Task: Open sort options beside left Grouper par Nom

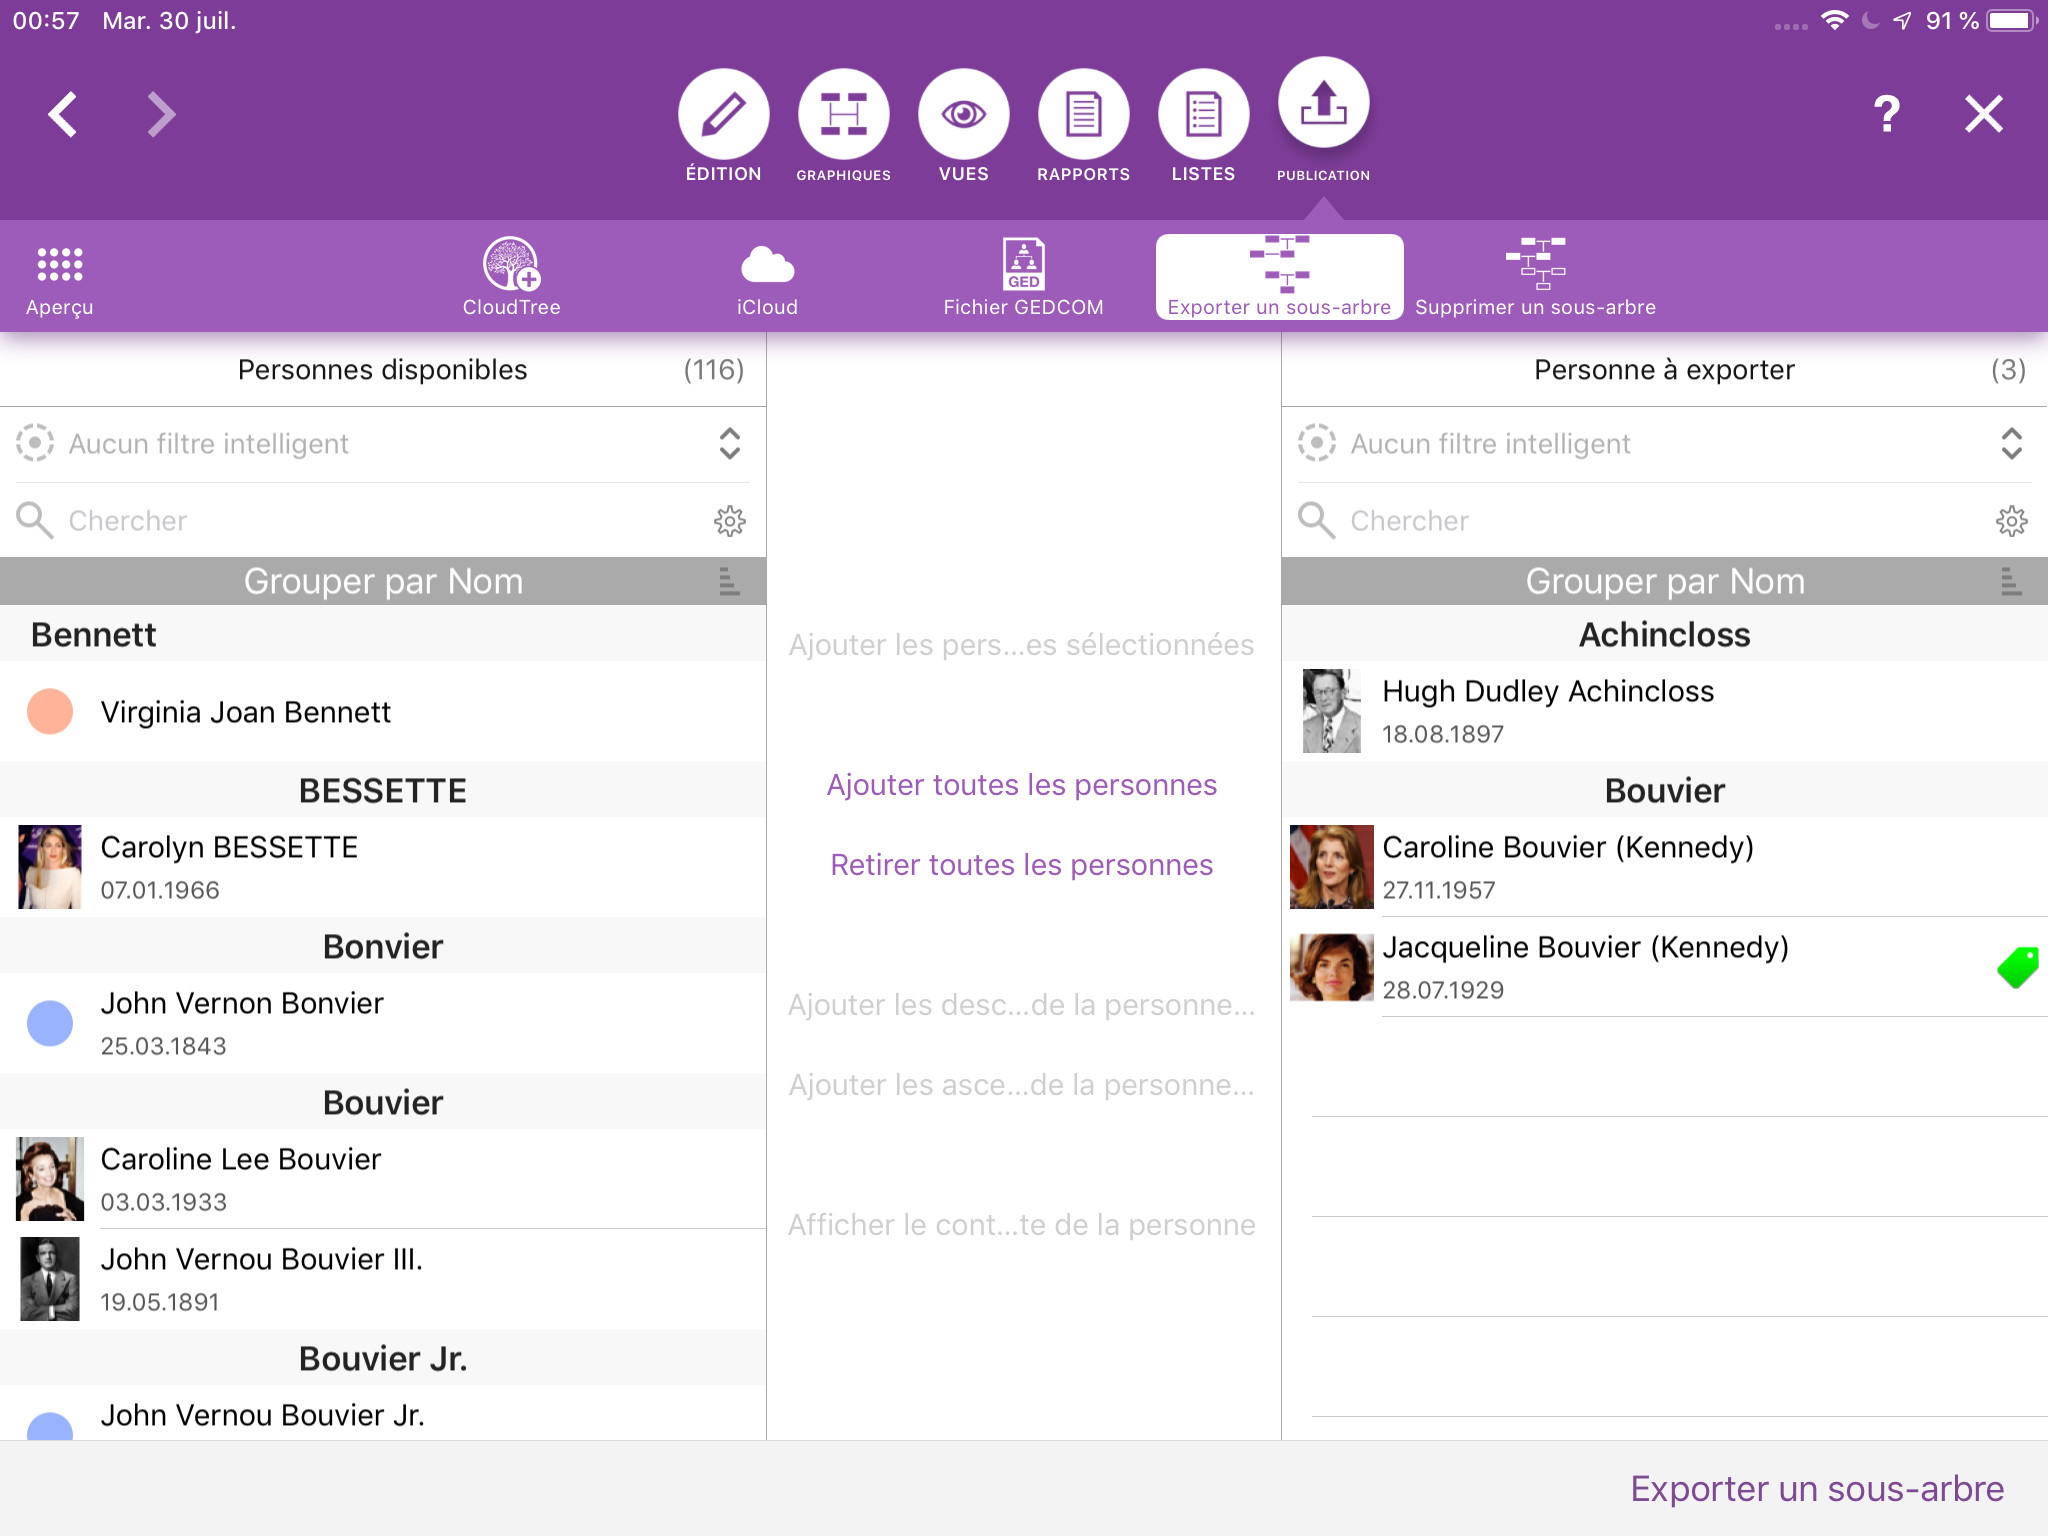Action: (x=729, y=581)
